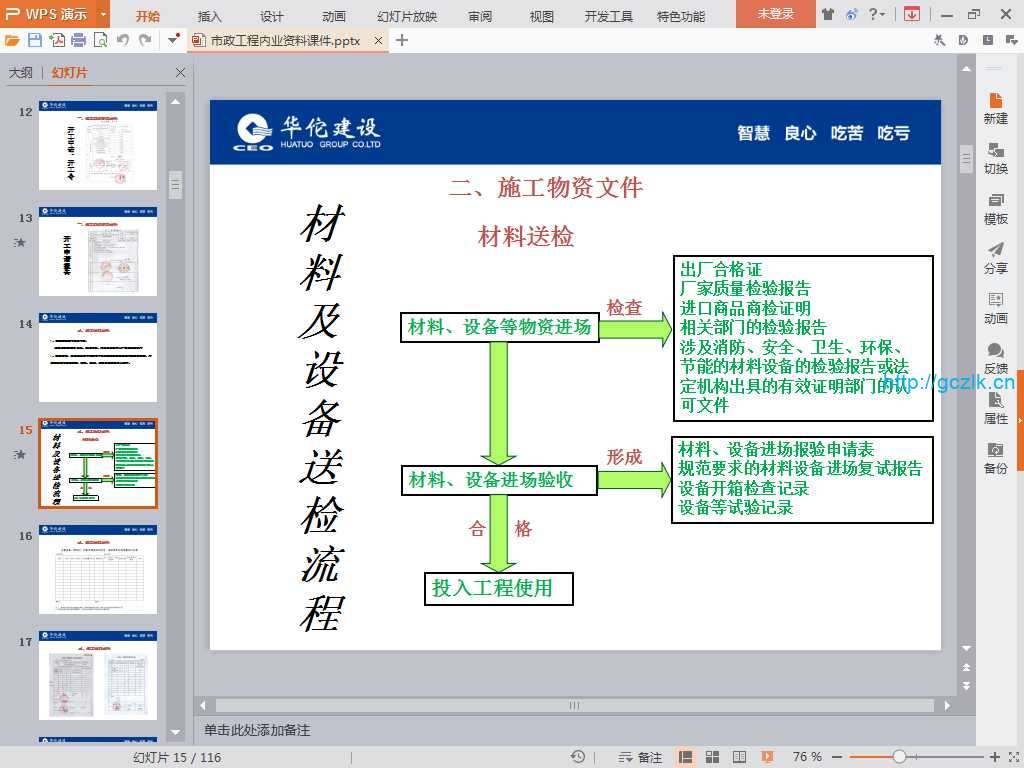Image resolution: width=1024 pixels, height=768 pixels.
Task: Open the 切换 transition panel icon
Action: (x=995, y=158)
